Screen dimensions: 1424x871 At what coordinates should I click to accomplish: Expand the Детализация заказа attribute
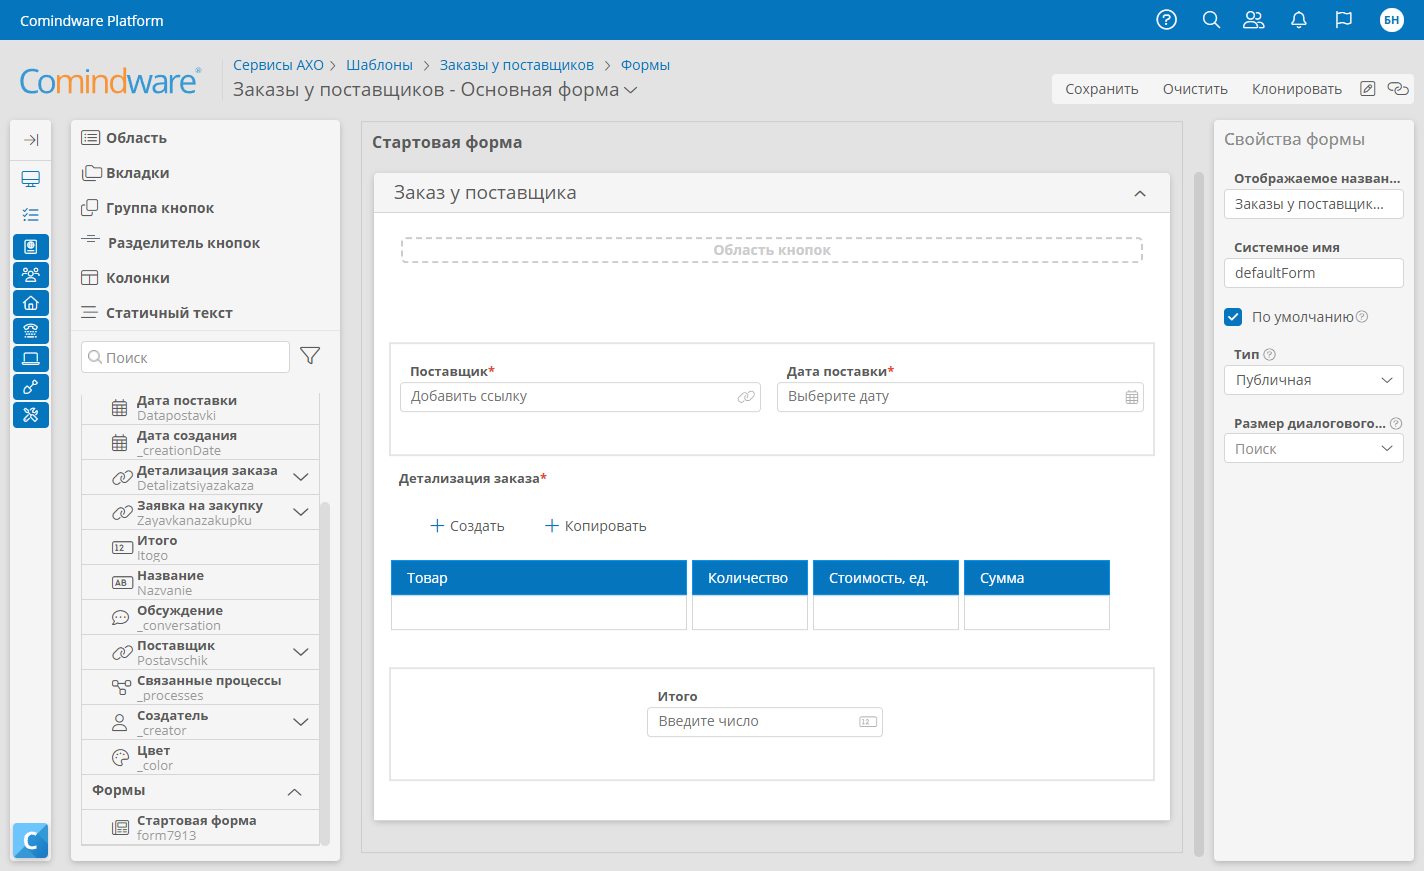(301, 477)
